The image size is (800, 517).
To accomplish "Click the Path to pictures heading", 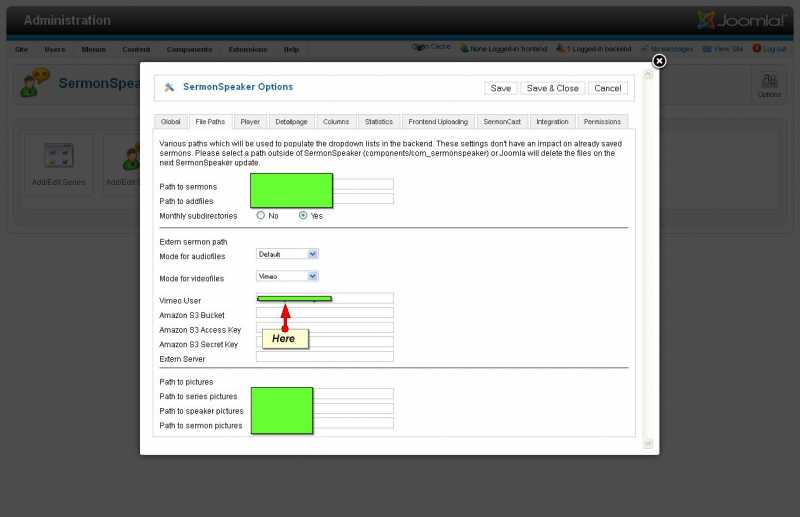I will (x=186, y=382).
